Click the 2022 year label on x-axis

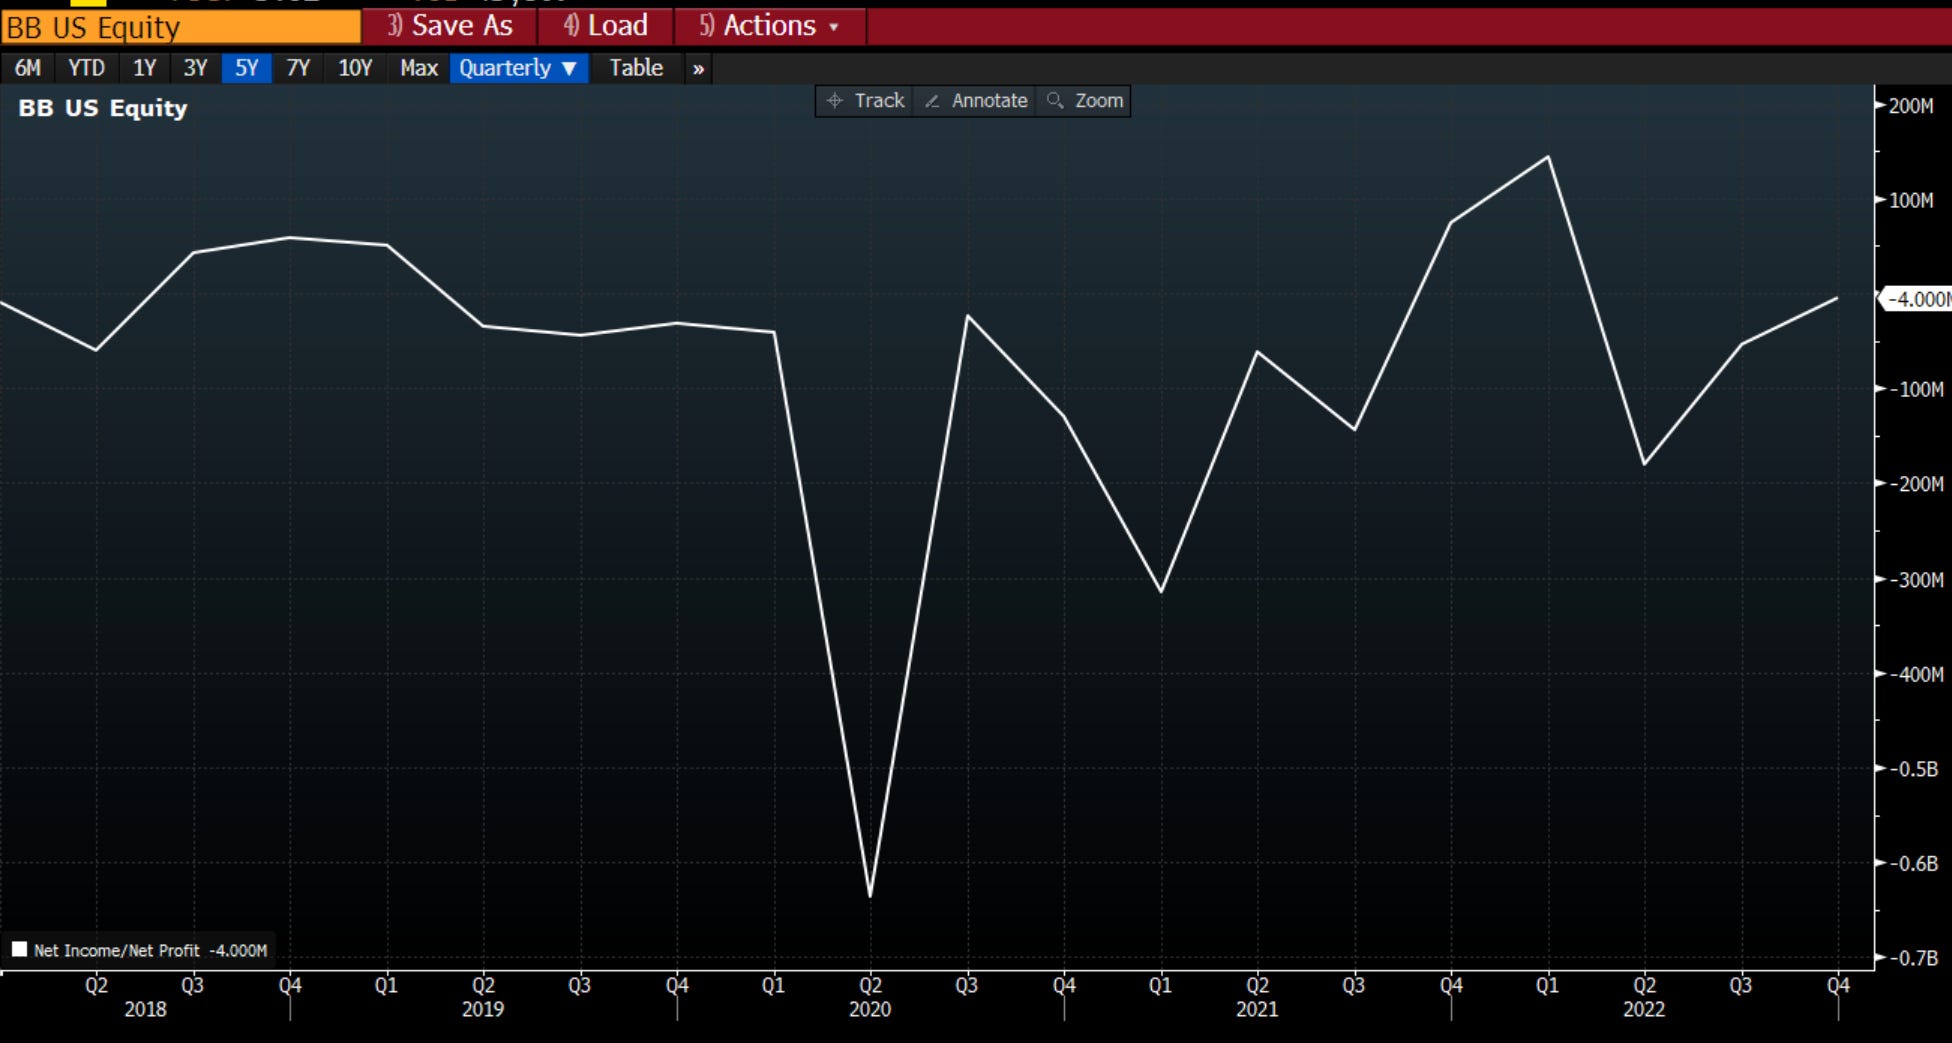(x=1644, y=1009)
